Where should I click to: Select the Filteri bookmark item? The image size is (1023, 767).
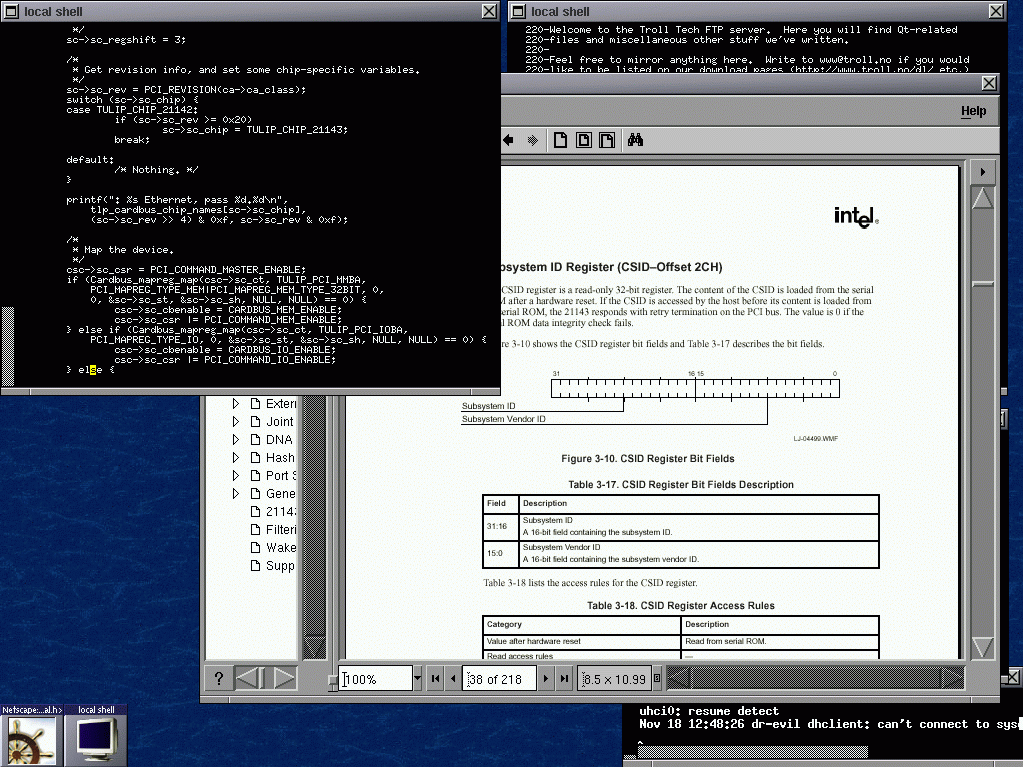(280, 530)
